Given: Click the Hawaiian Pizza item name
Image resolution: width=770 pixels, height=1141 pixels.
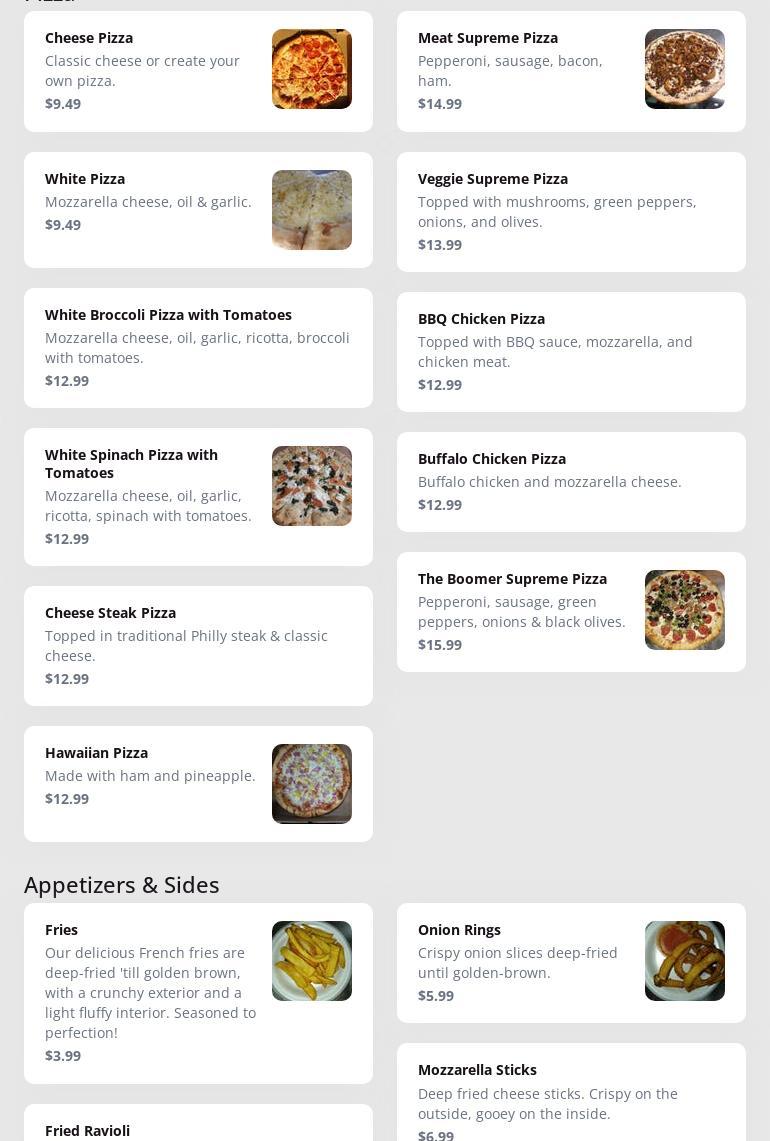Looking at the screenshot, I should pyautogui.click(x=96, y=753).
